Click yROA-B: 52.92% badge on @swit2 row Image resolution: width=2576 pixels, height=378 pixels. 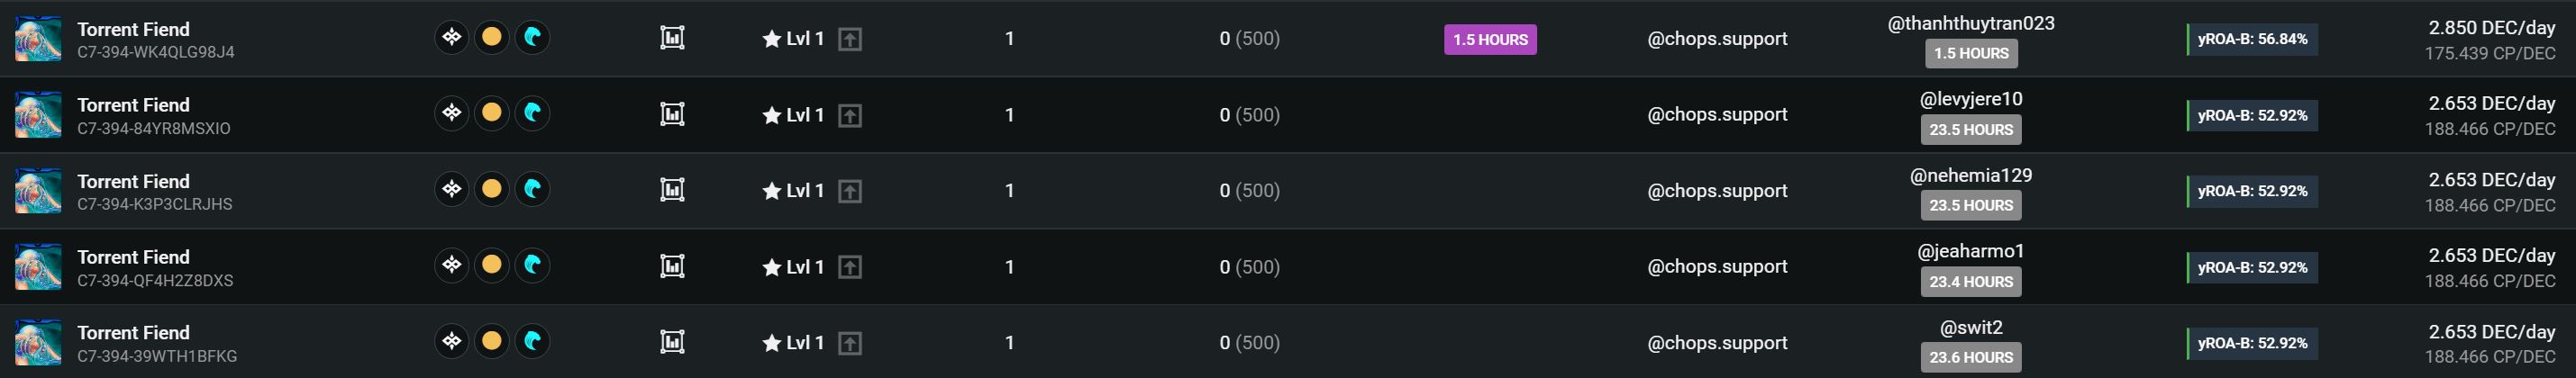click(x=2252, y=343)
